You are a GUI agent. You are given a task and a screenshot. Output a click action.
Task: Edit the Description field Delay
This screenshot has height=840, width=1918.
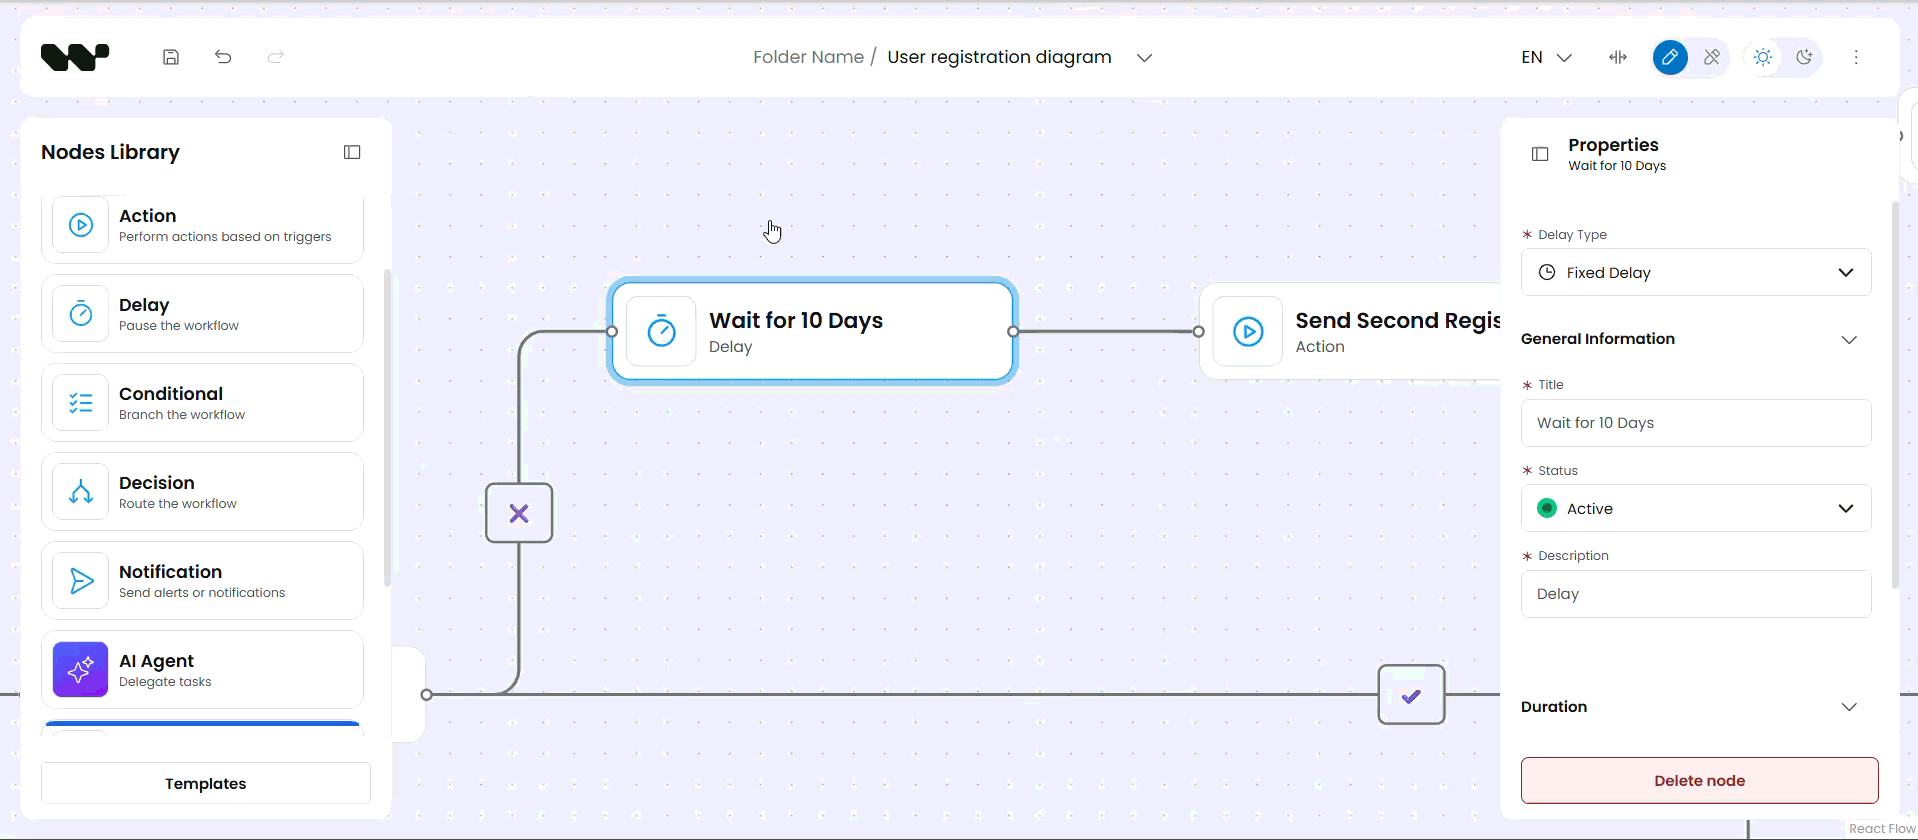coord(1696,594)
